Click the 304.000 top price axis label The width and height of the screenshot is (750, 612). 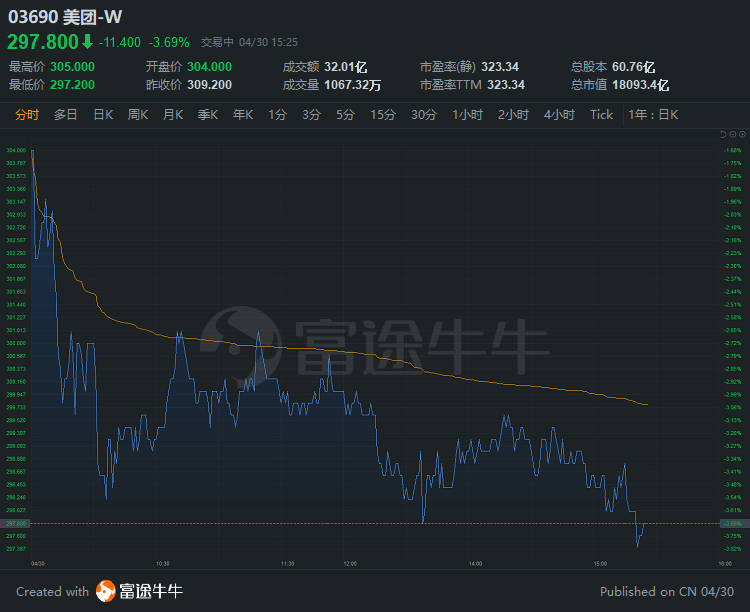[16, 150]
